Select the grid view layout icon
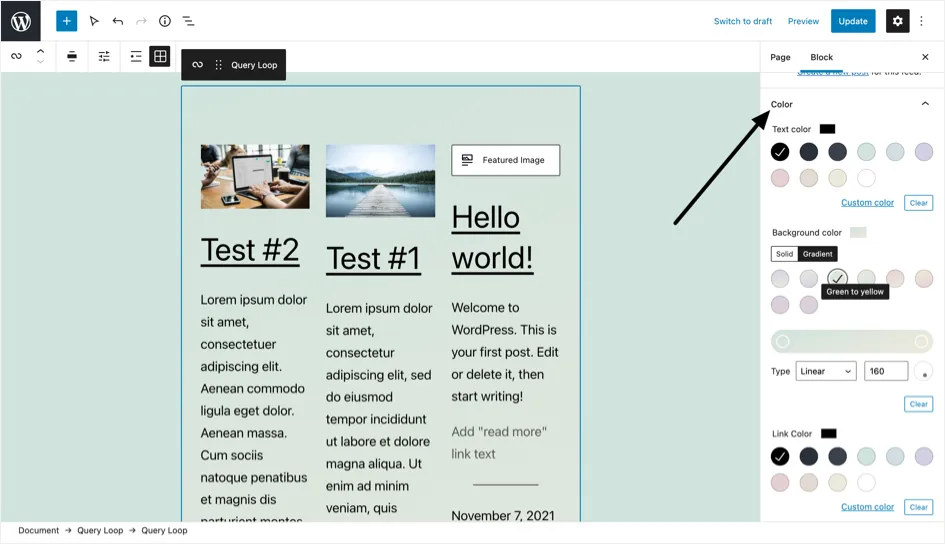945x544 pixels. [160, 57]
